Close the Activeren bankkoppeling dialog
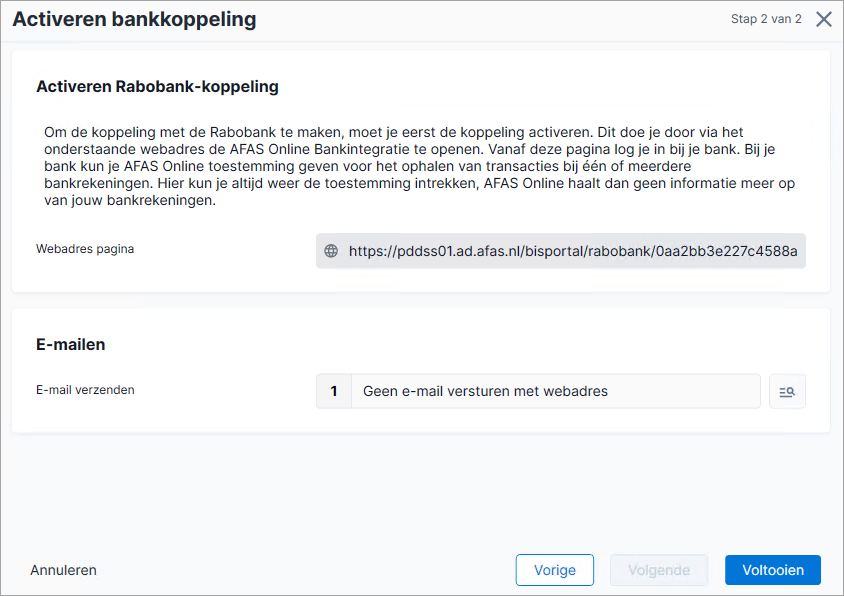The width and height of the screenshot is (844, 596). [824, 19]
